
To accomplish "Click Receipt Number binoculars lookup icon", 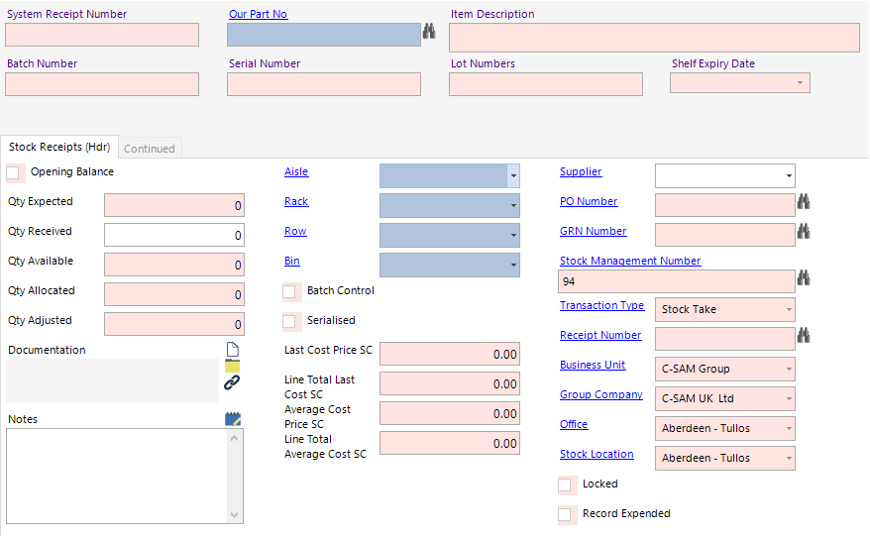I will (x=803, y=336).
